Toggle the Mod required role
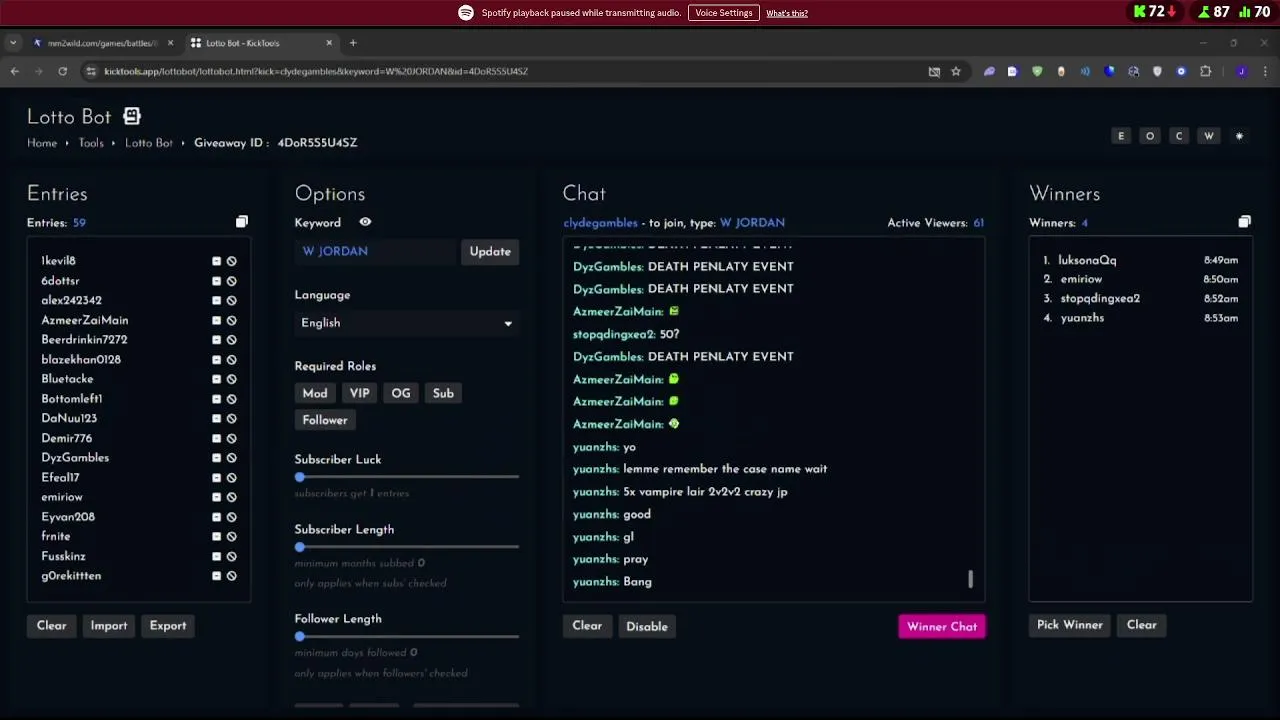1280x720 pixels. [315, 393]
